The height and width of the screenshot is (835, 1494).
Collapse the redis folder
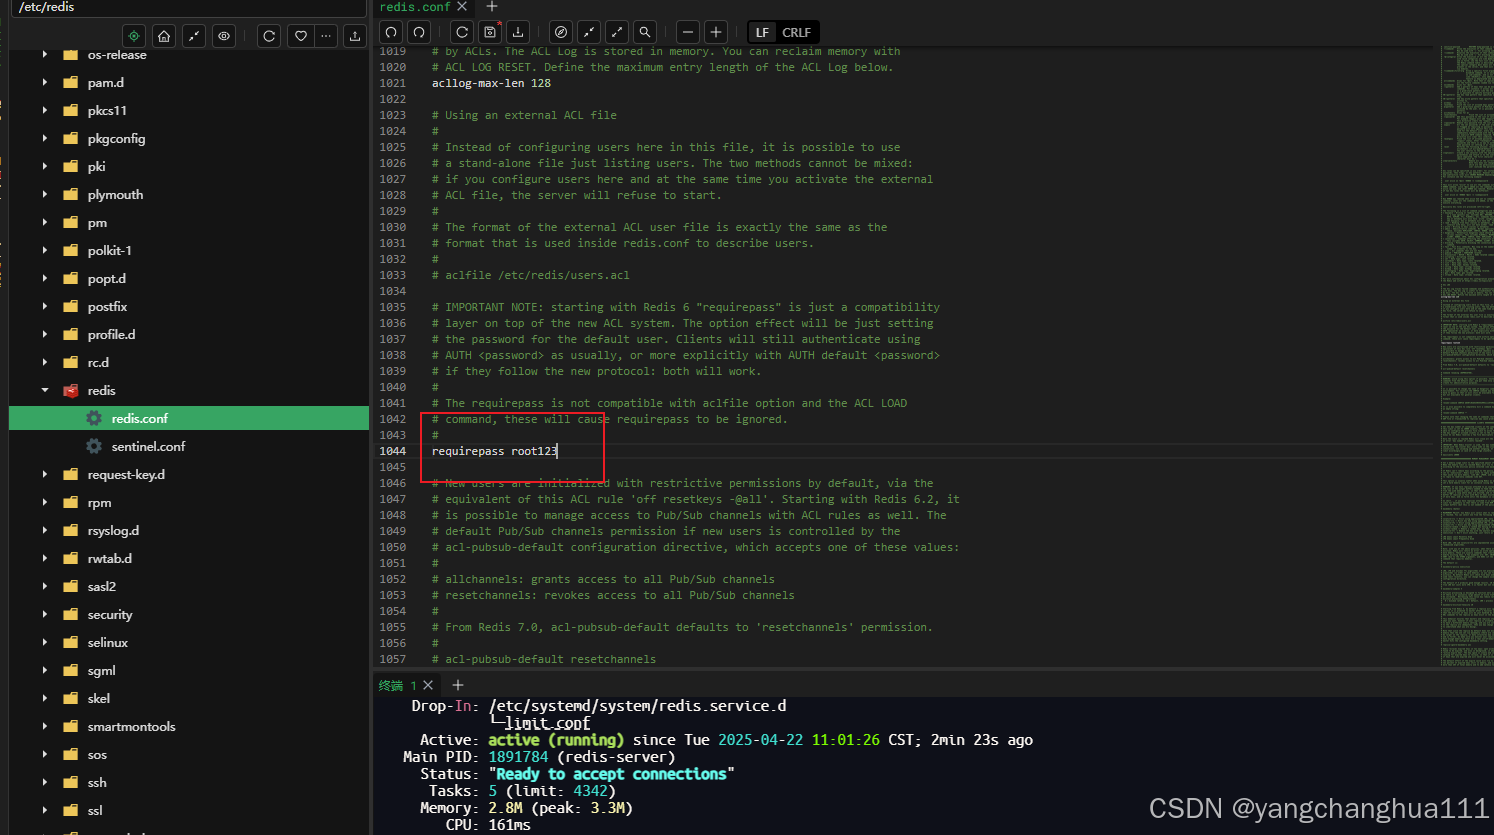point(43,390)
